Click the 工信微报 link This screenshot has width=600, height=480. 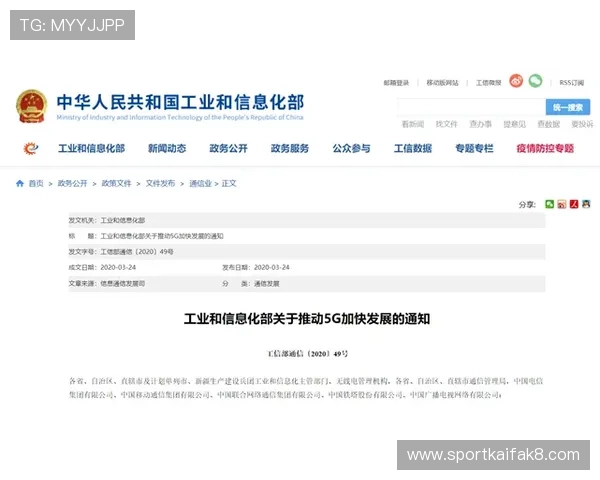[488, 83]
